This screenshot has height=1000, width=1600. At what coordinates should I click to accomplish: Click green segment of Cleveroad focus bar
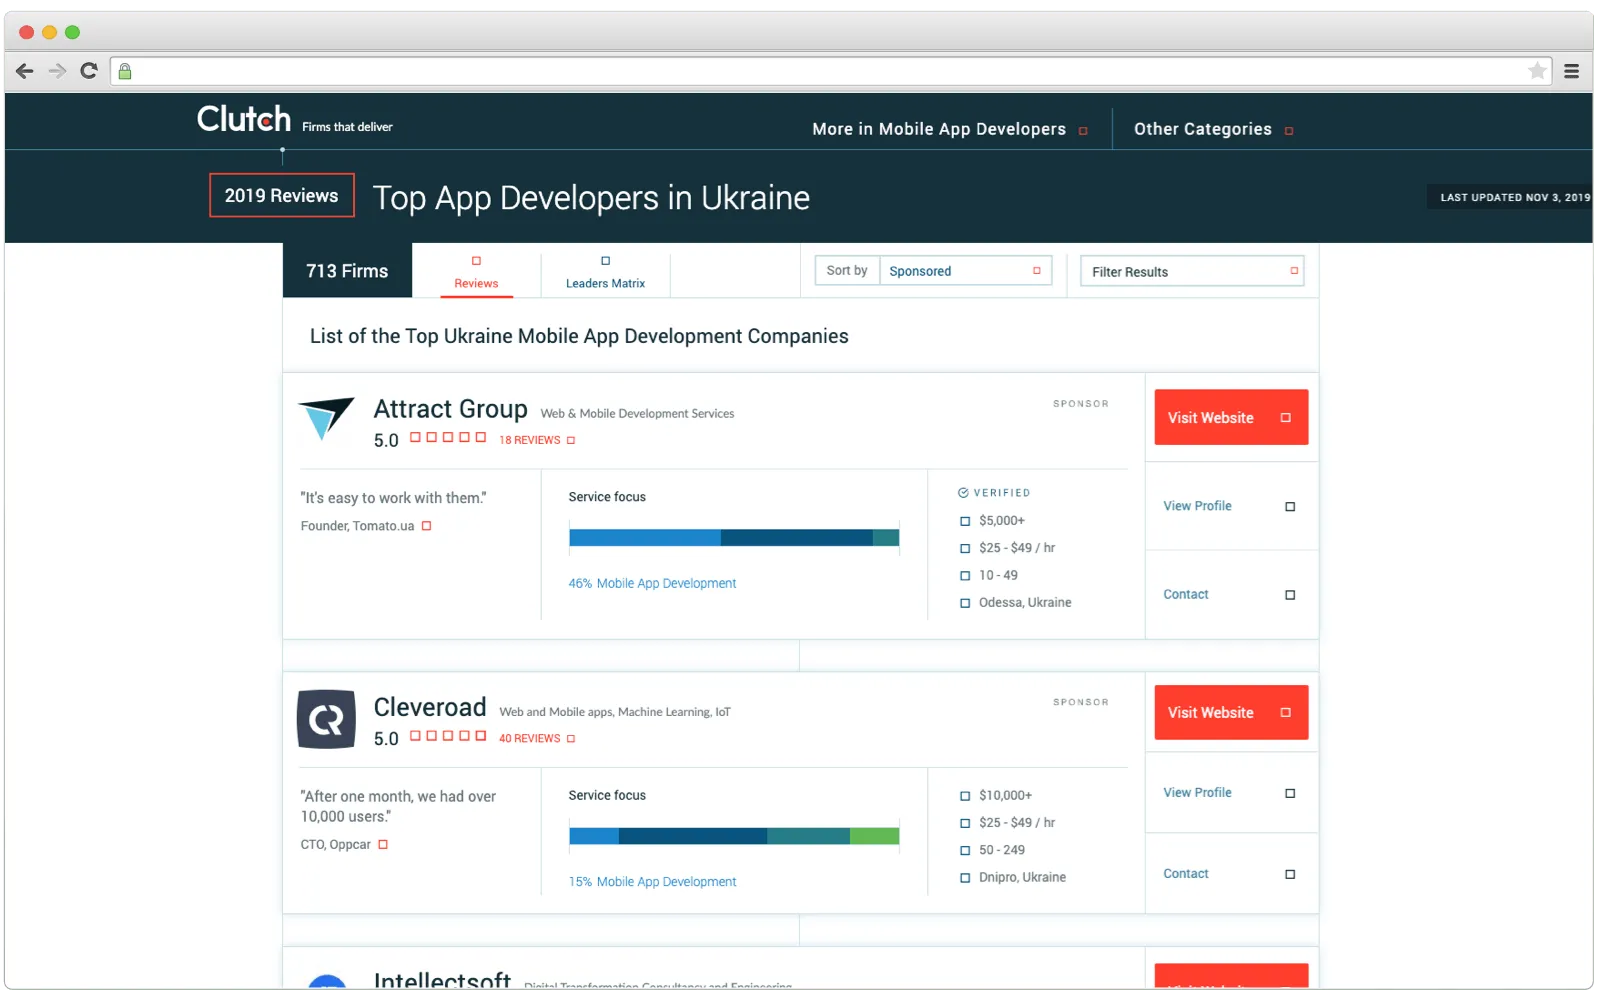tap(875, 837)
